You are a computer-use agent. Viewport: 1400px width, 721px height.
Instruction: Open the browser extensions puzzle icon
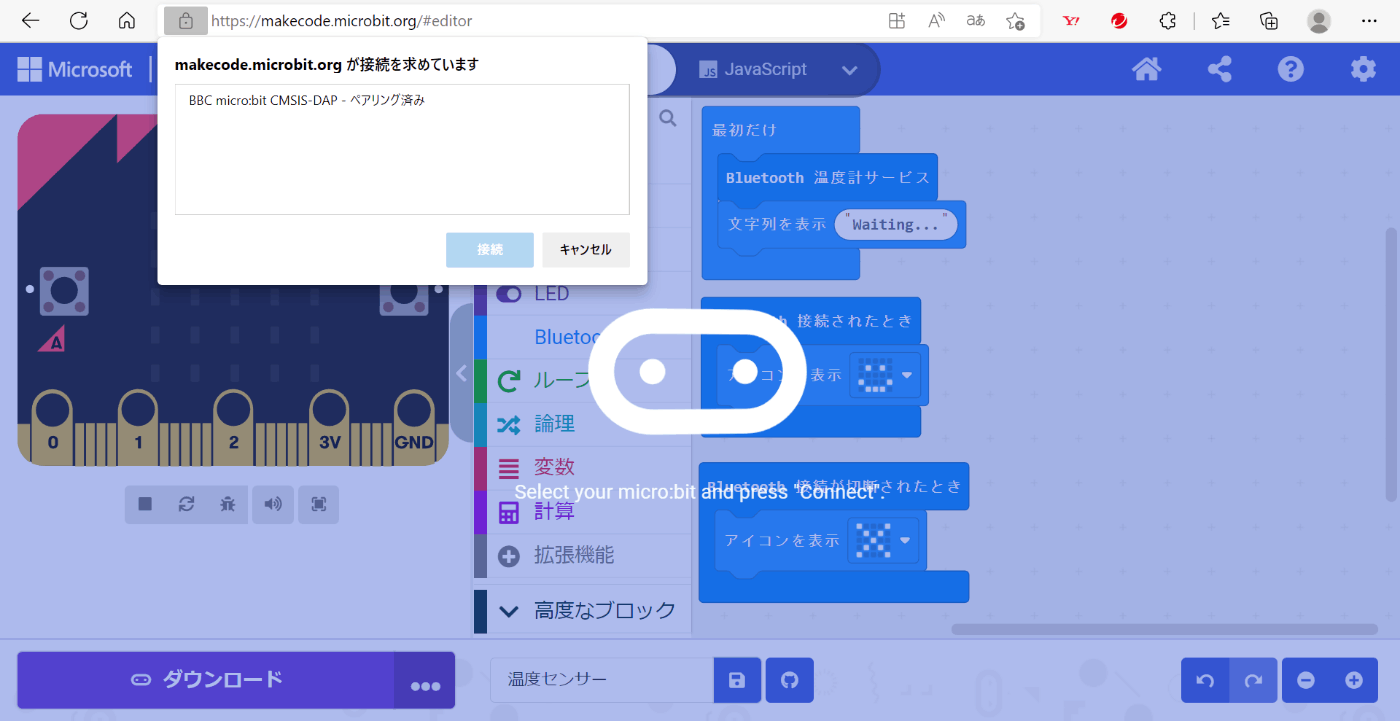pyautogui.click(x=1167, y=20)
